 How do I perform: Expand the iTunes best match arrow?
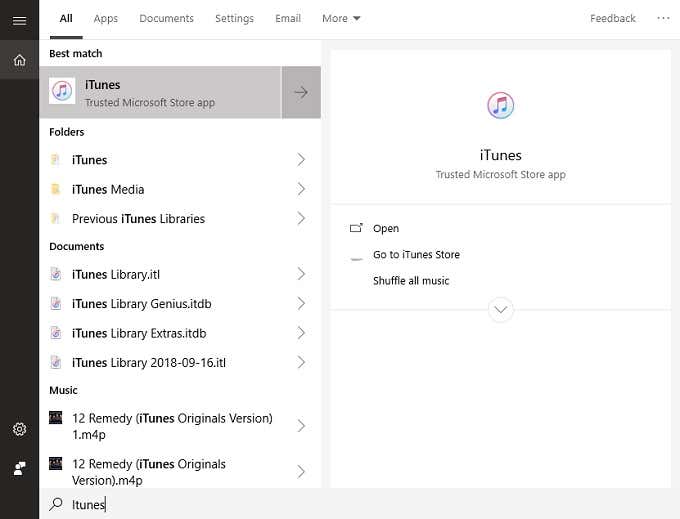pos(301,92)
